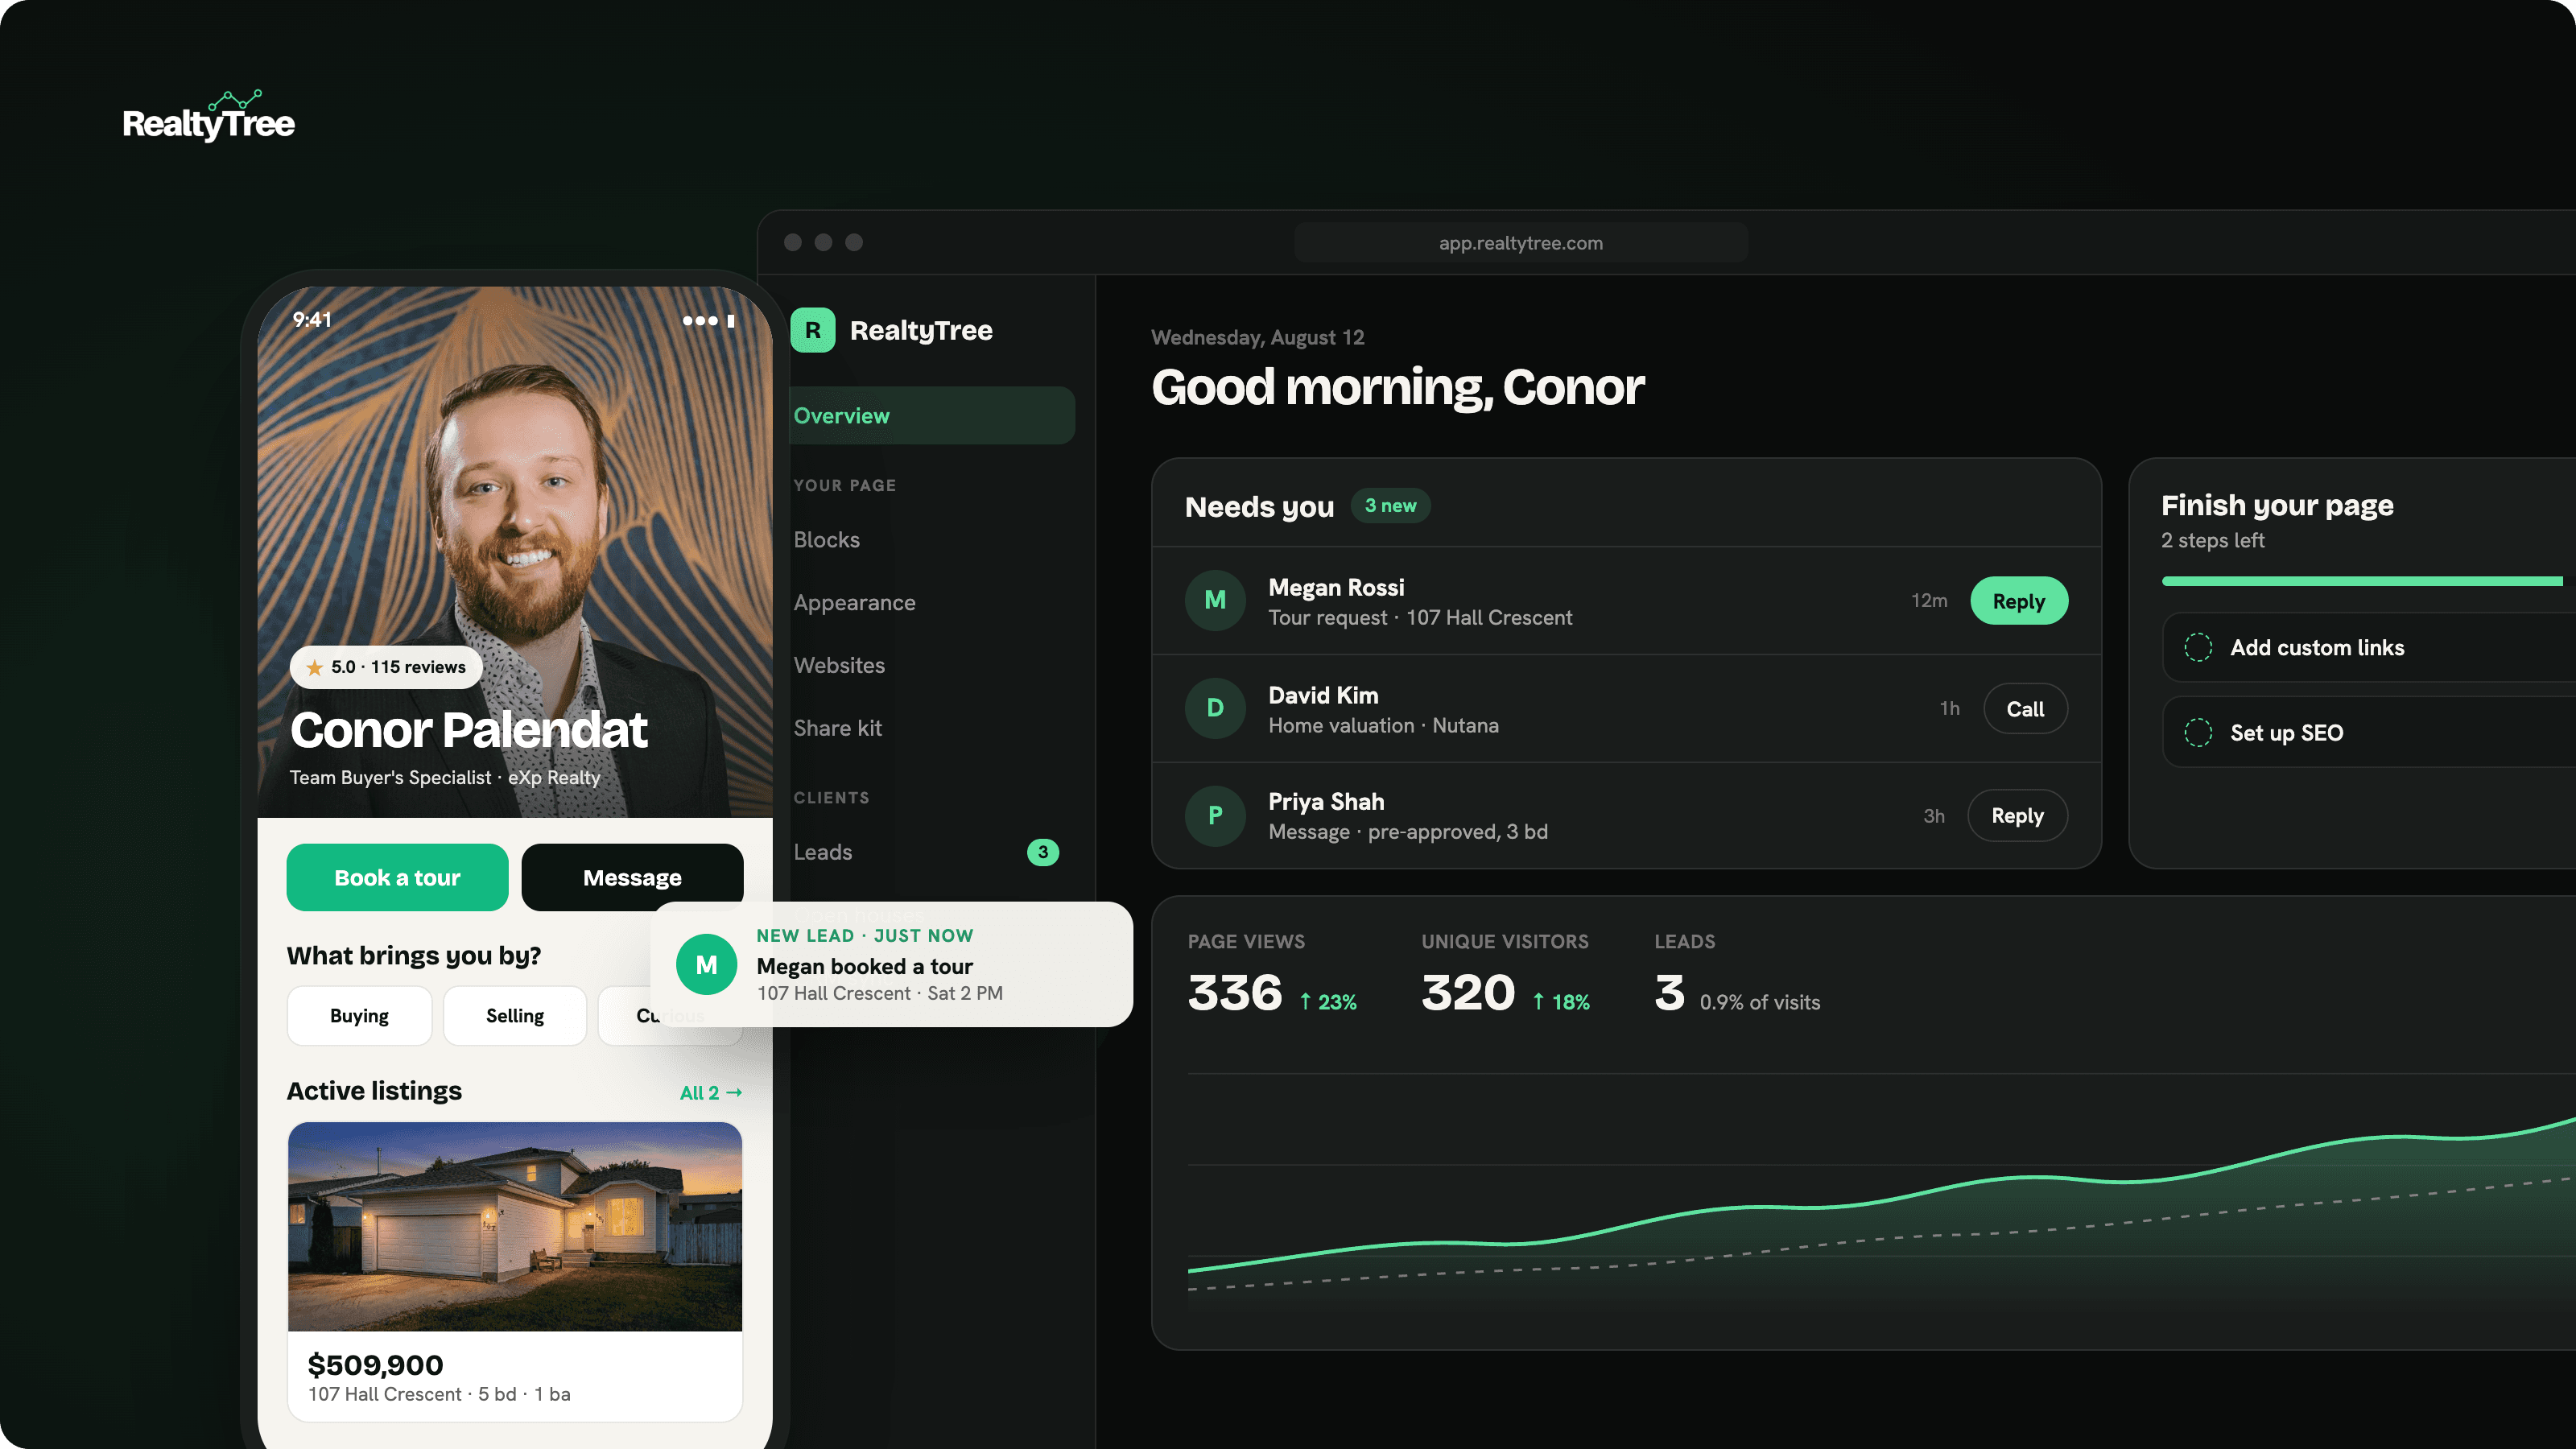
Task: Click the Conor Palendat name heading
Action: click(468, 729)
